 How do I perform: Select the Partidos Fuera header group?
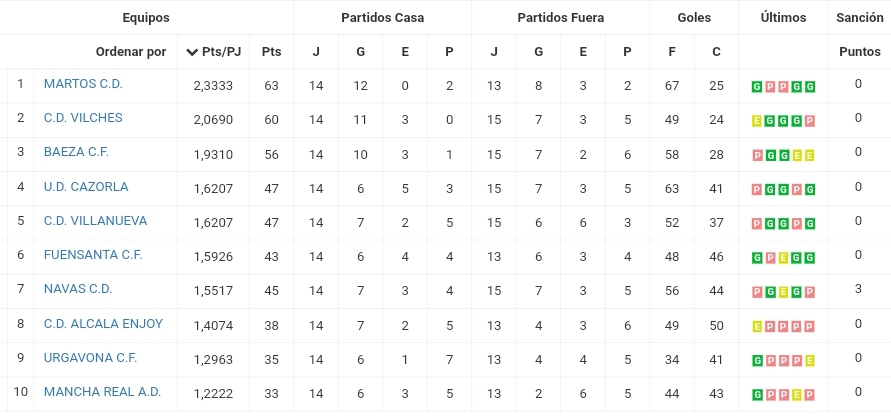(560, 18)
